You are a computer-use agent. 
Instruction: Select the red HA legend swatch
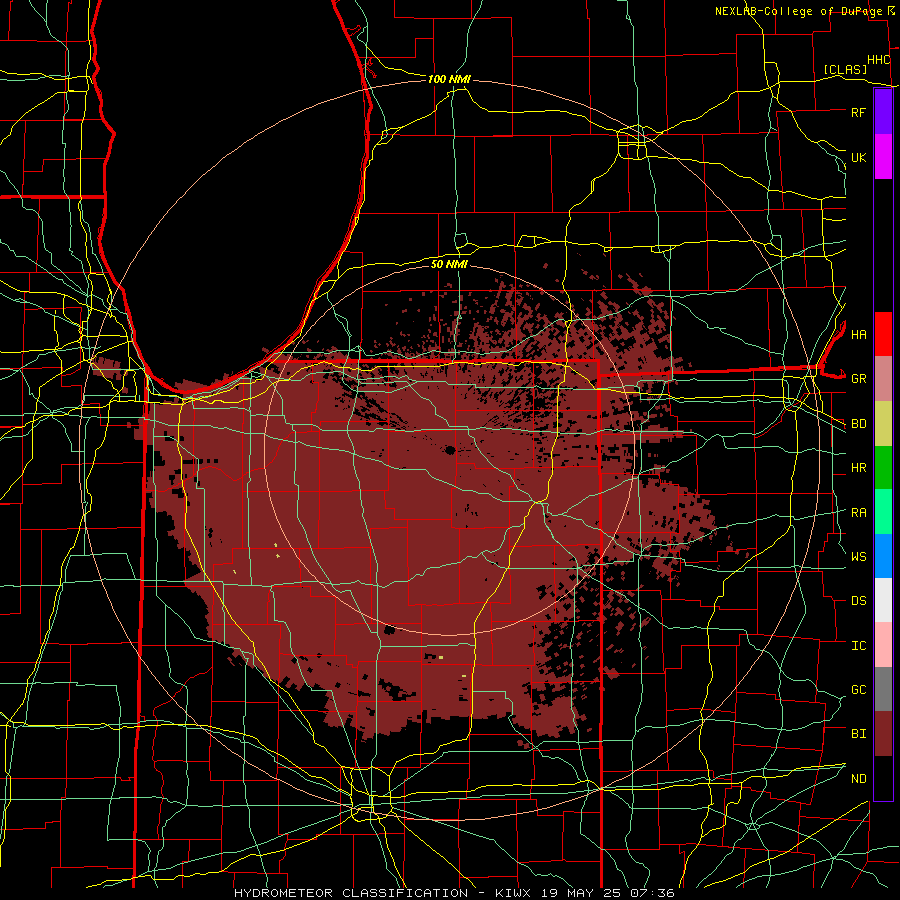pos(883,334)
